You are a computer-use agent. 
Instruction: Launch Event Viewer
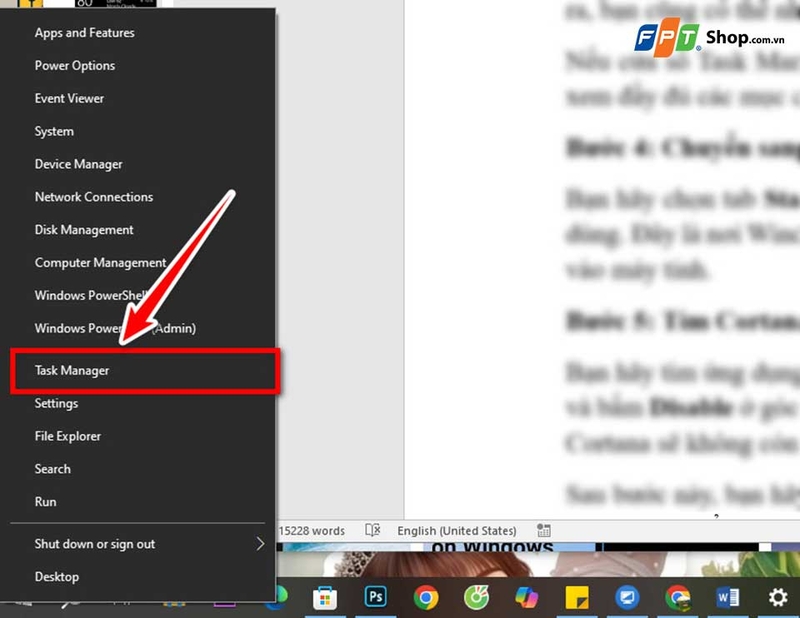pyautogui.click(x=138, y=98)
